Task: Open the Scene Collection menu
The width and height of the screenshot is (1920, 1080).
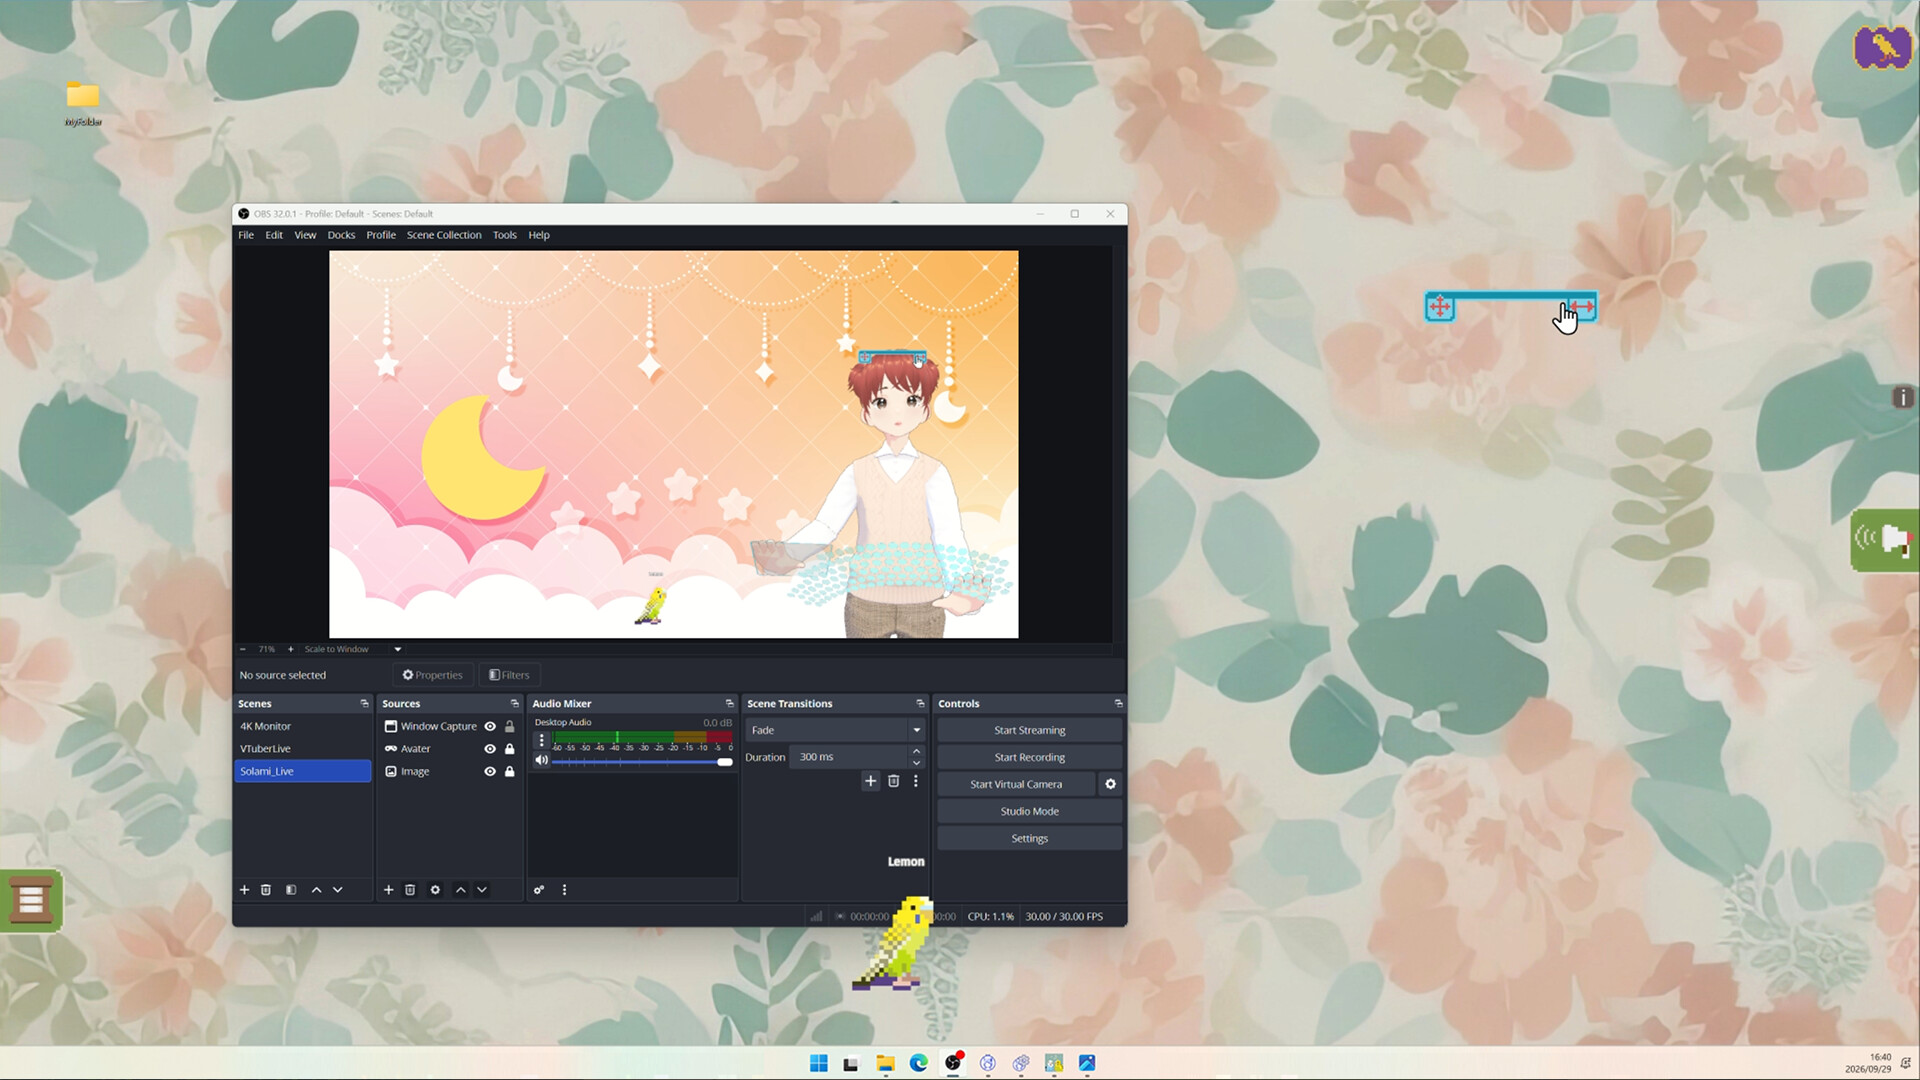Action: click(444, 235)
